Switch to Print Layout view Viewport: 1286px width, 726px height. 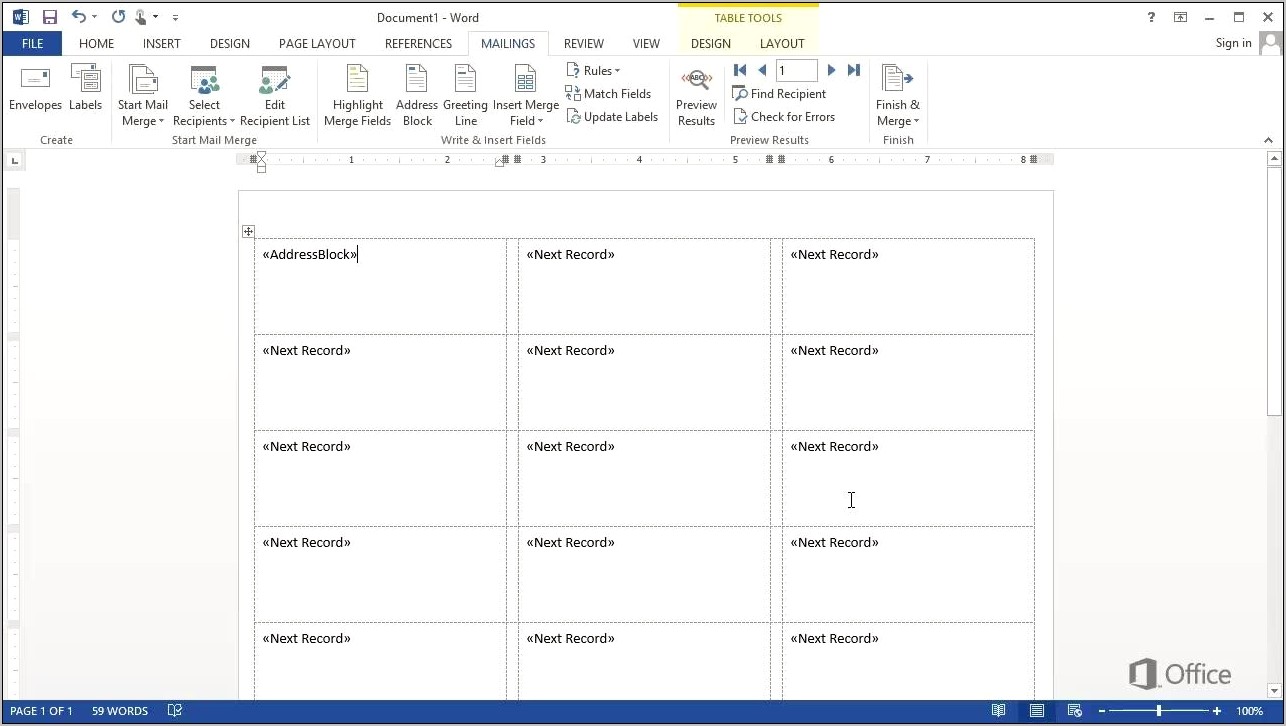(x=1037, y=711)
